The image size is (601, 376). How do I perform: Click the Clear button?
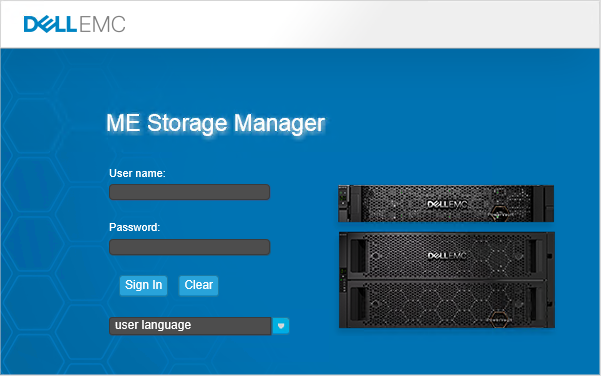coord(199,285)
